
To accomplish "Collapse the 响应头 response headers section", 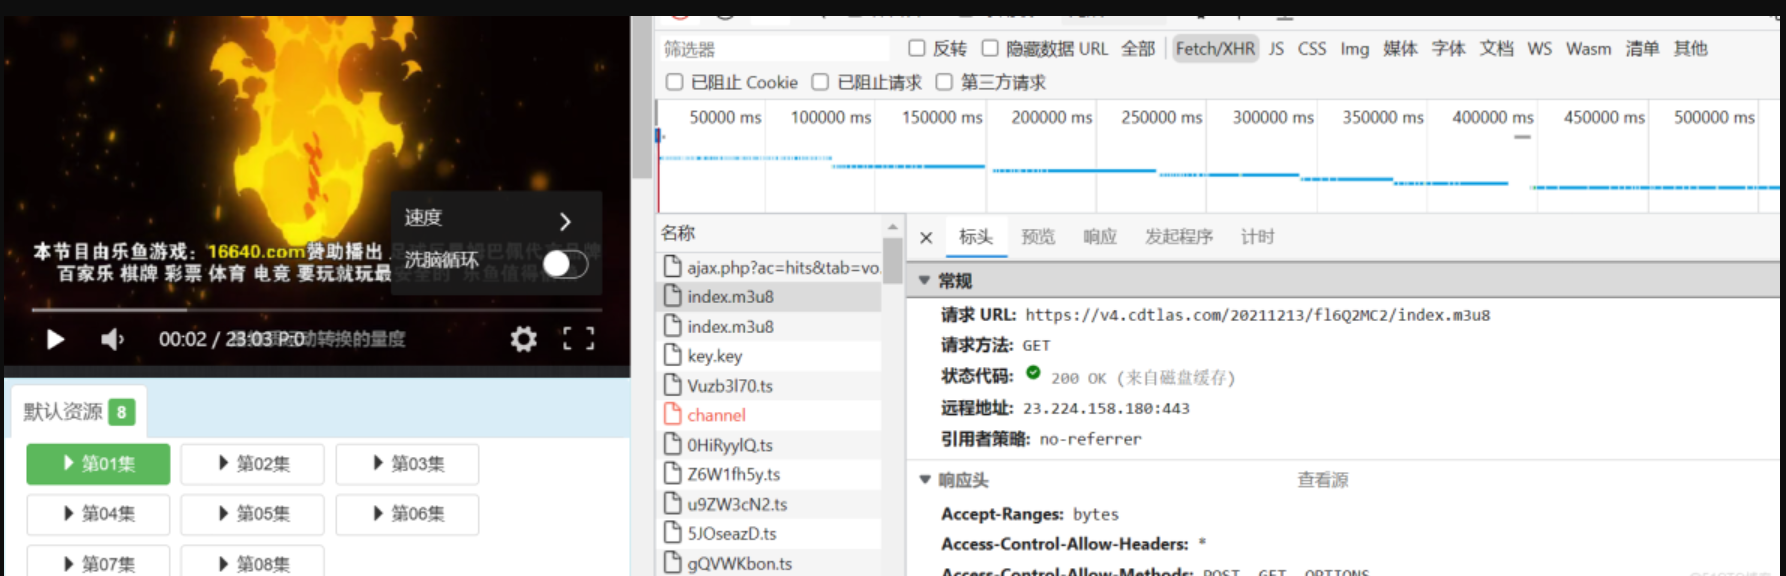I will point(925,480).
